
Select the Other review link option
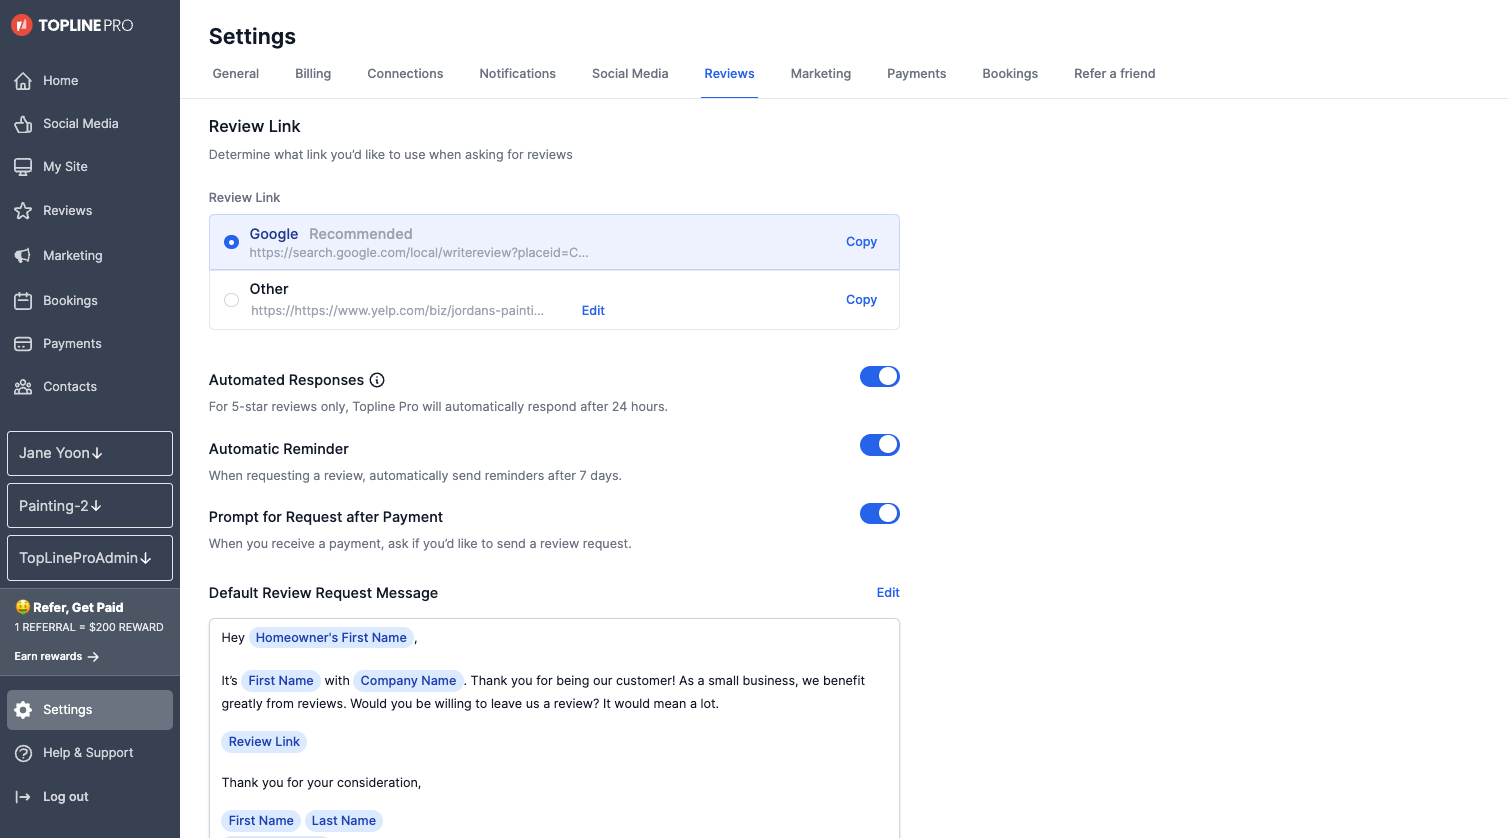(231, 300)
